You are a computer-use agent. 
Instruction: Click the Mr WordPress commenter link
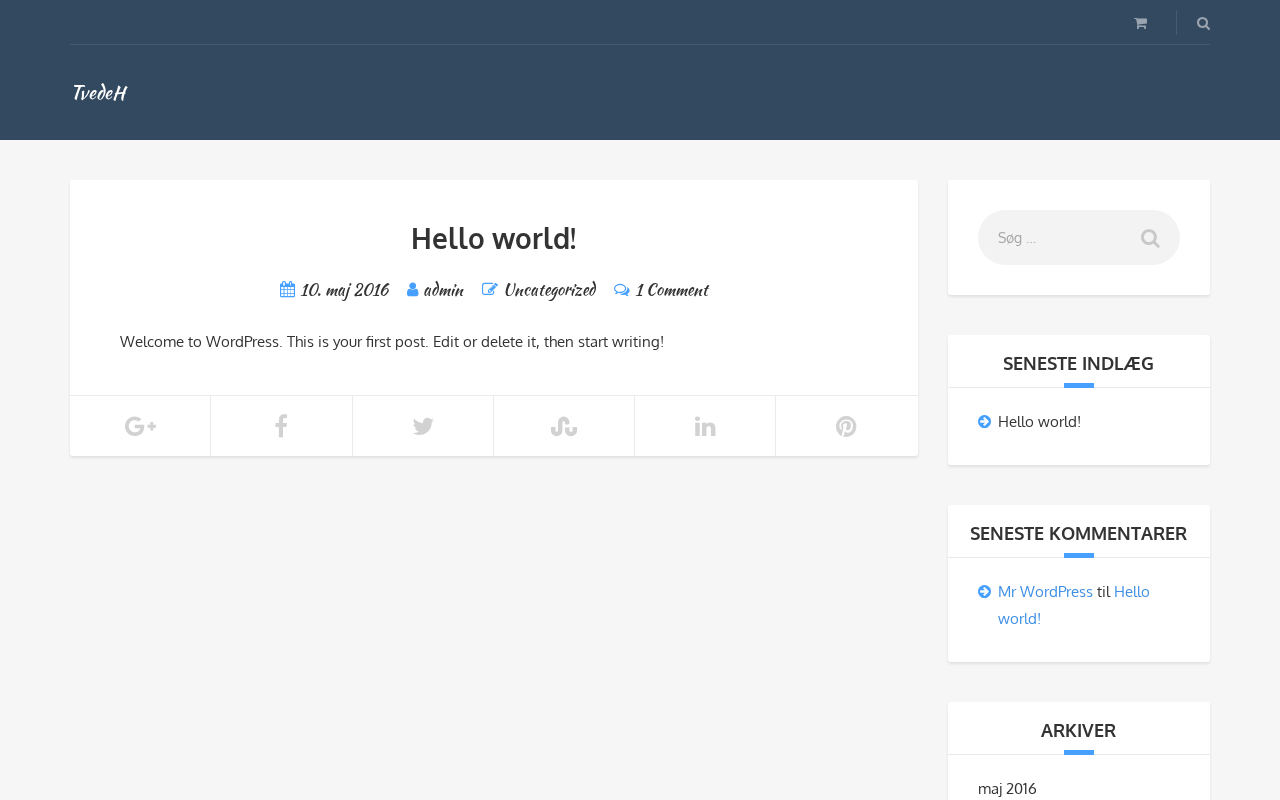tap(1045, 592)
